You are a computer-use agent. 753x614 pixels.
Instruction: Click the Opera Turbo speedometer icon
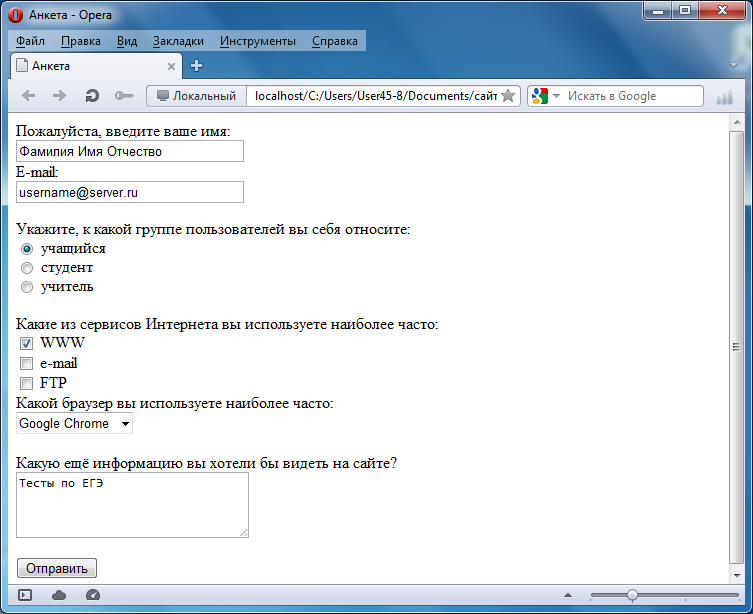click(x=93, y=595)
